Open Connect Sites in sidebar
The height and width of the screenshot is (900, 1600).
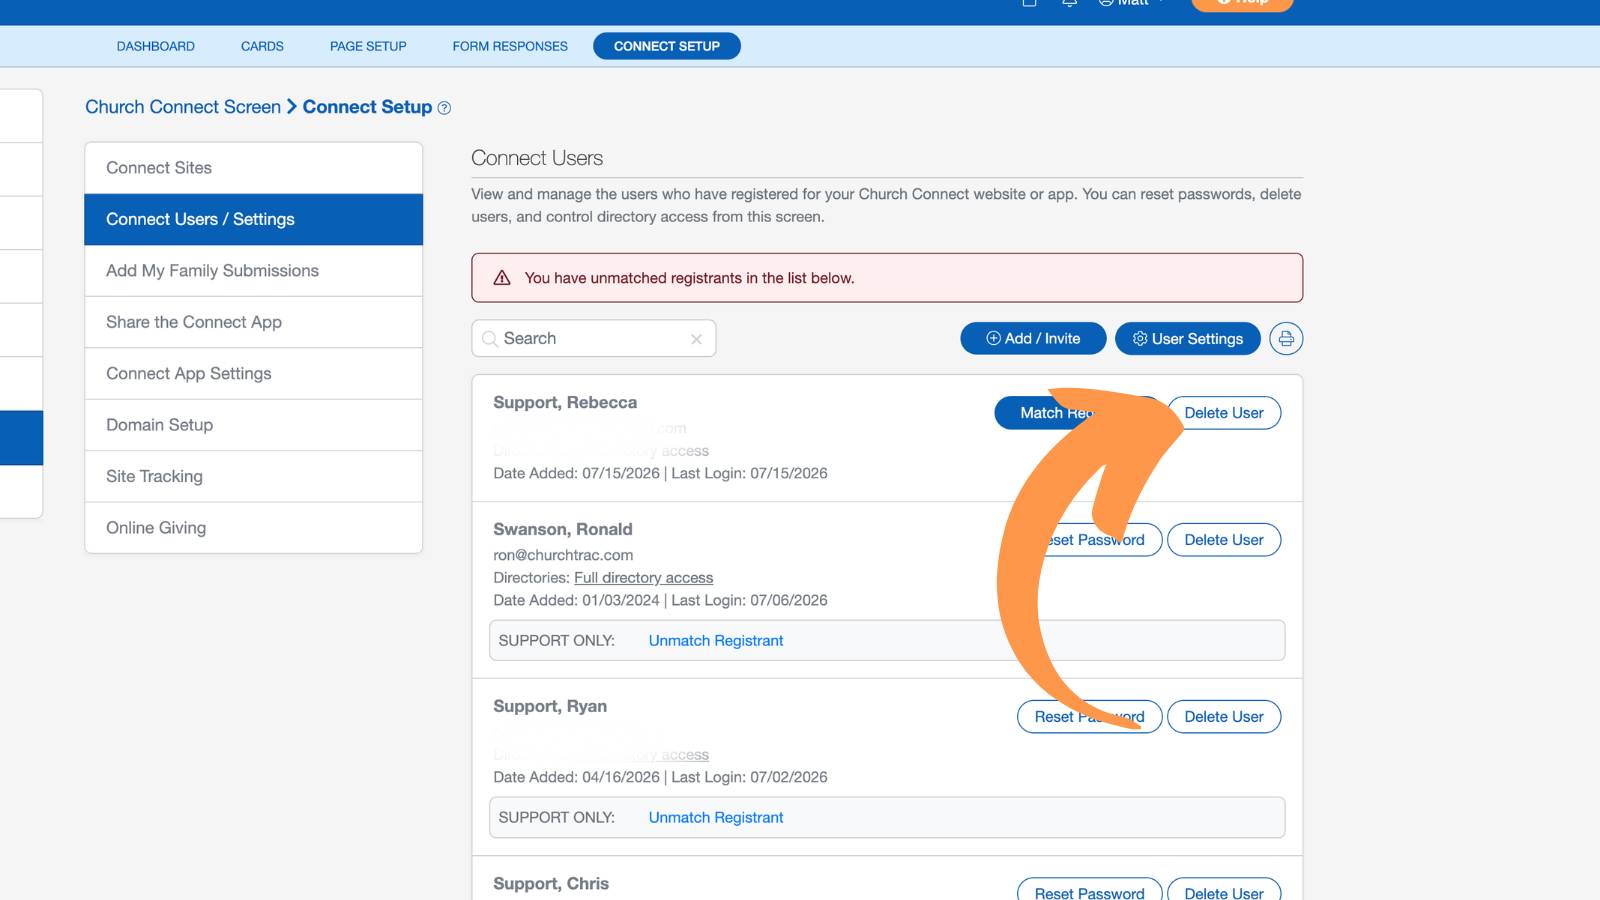pos(254,168)
